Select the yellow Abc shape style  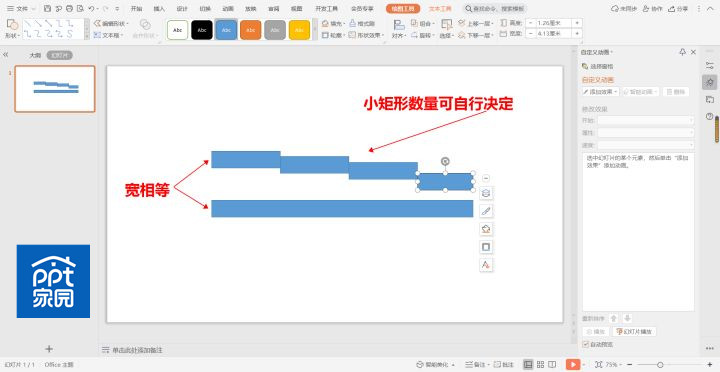coord(299,30)
